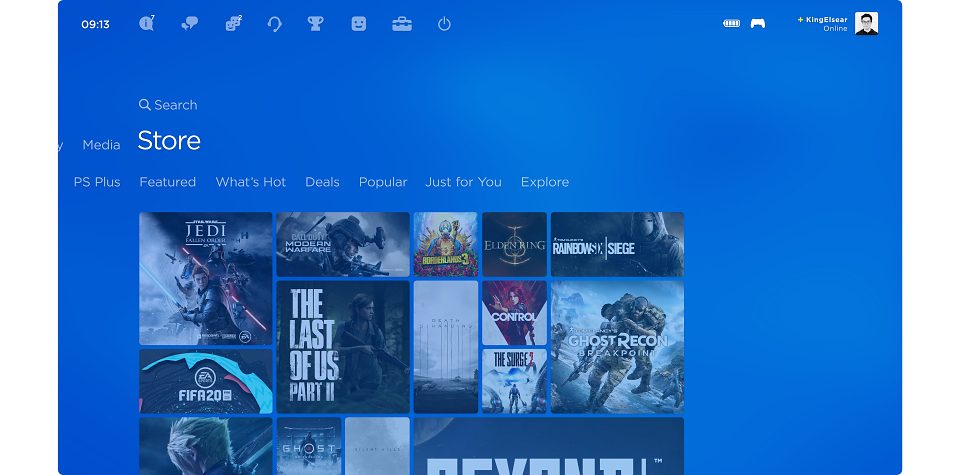Click the PS Plus yellow plus badge
This screenshot has width=960, height=475.
tap(800, 20)
